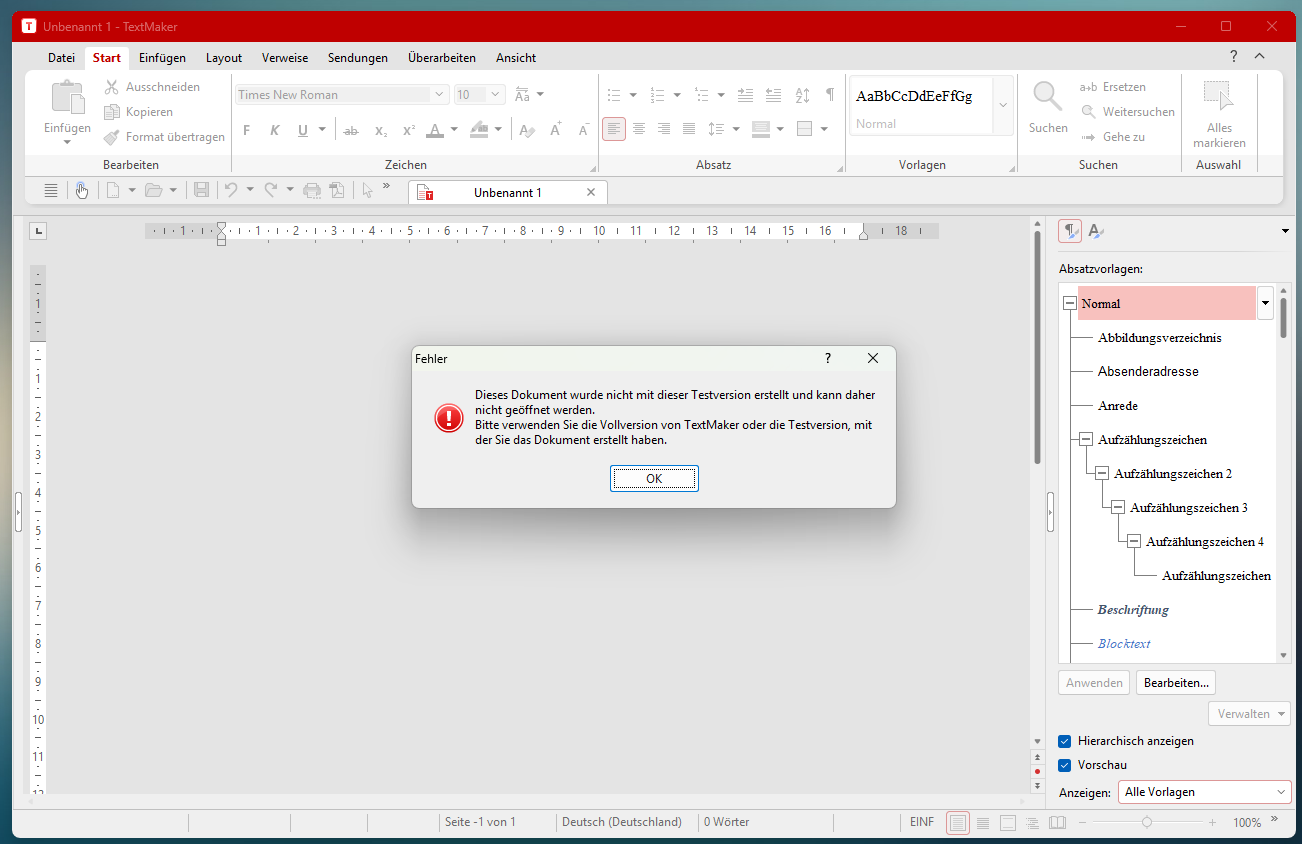Image resolution: width=1302 pixels, height=844 pixels.
Task: Switch to character styles view in the sidebar
Action: point(1096,231)
